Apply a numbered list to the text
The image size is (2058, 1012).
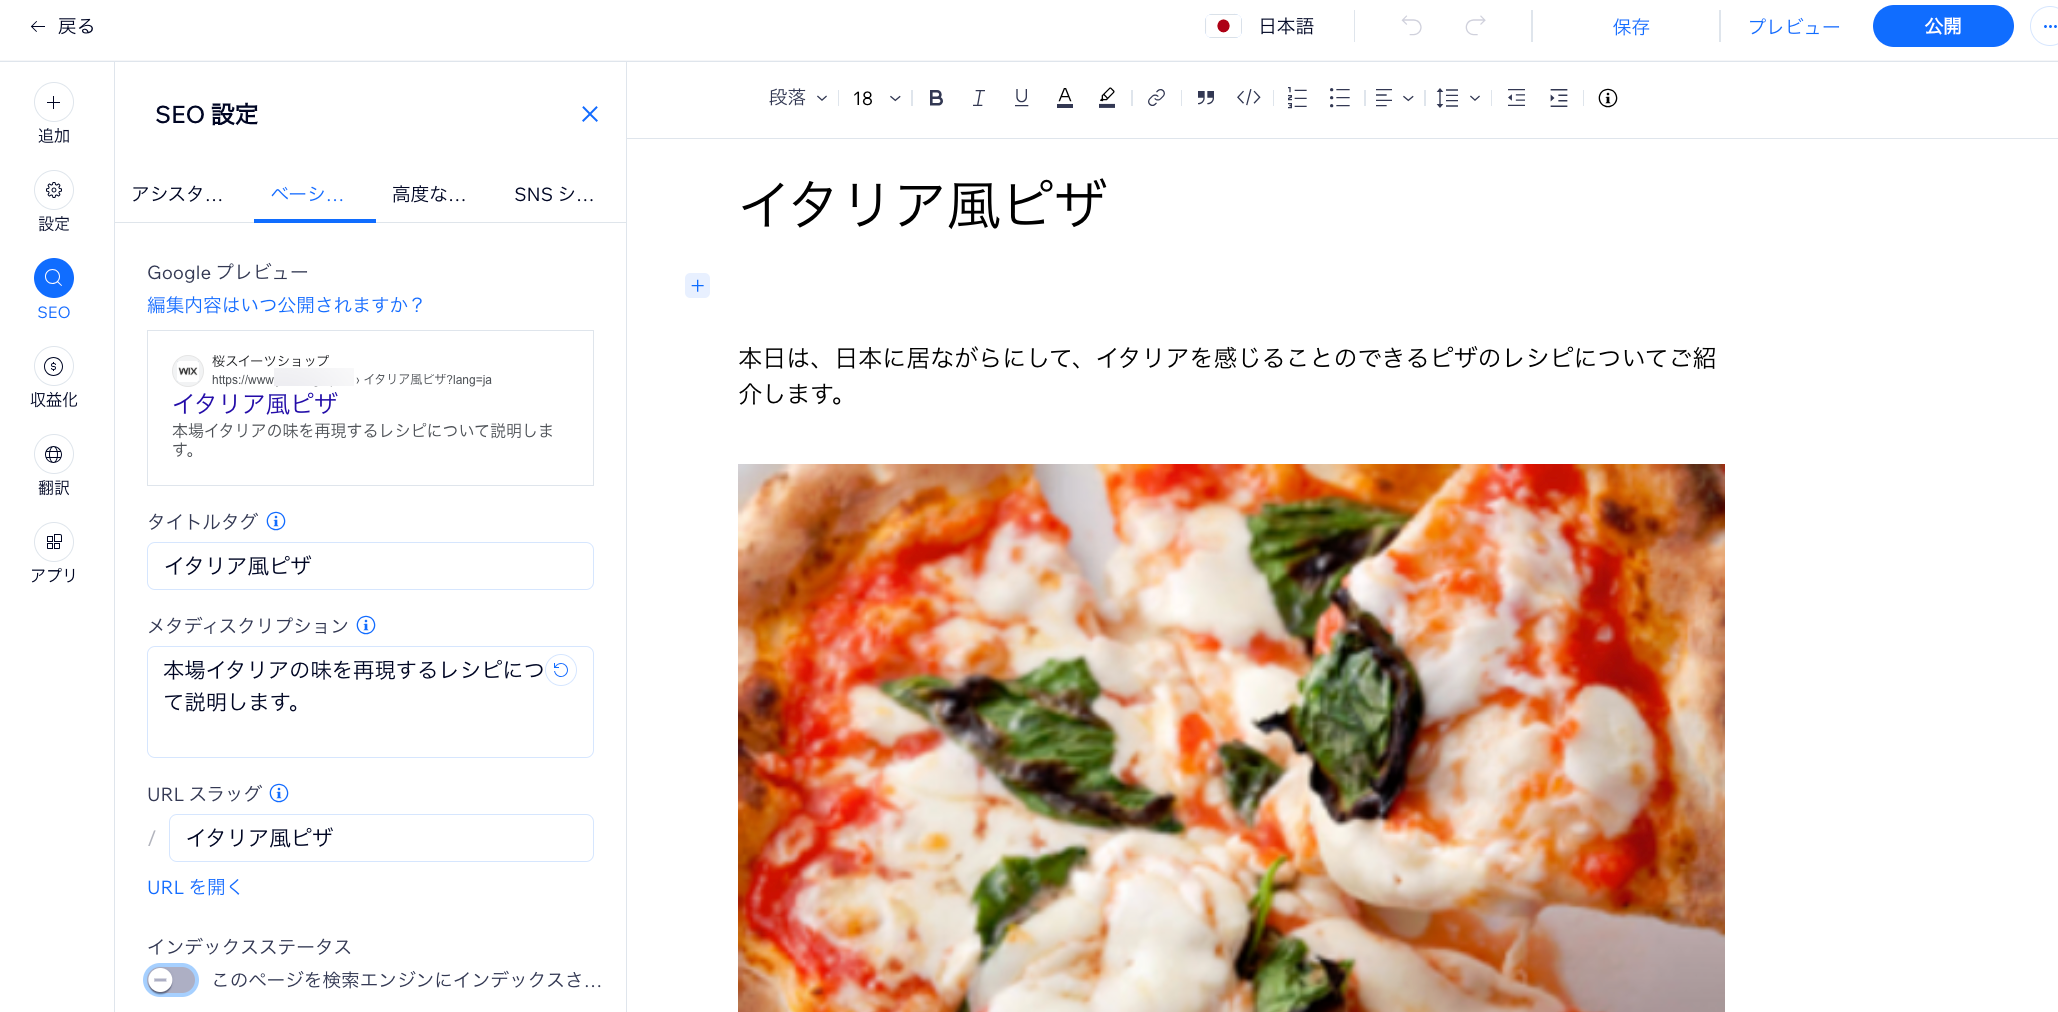click(x=1297, y=98)
